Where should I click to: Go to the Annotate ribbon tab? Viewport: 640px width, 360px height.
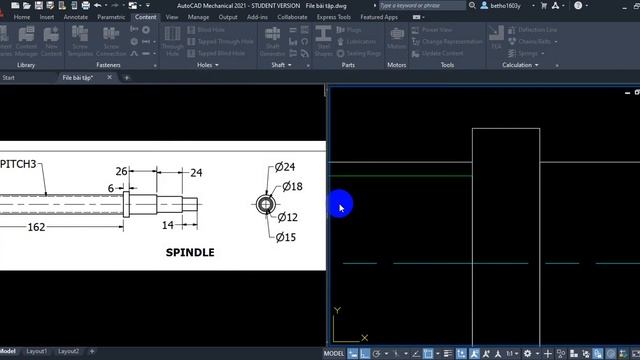tap(76, 17)
